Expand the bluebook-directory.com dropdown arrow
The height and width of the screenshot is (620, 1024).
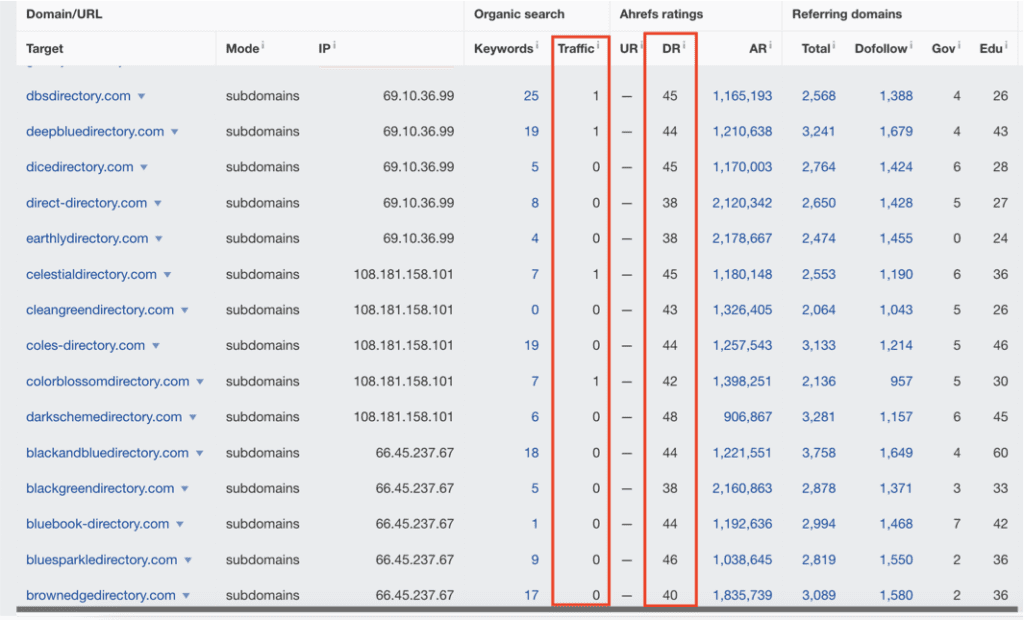coord(180,525)
